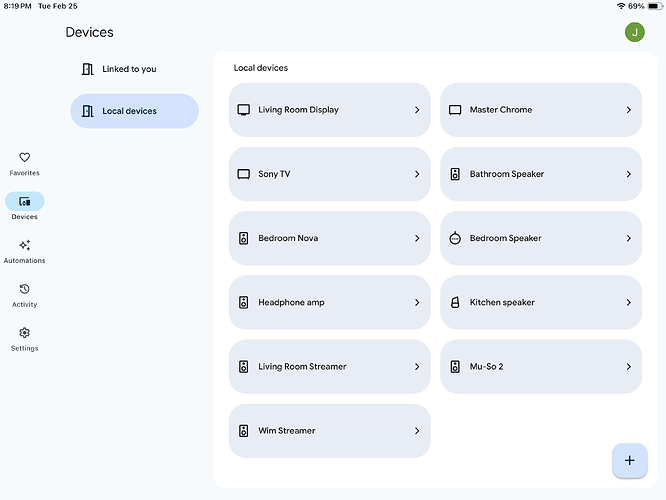Check the Wi-Fi status icon
The height and width of the screenshot is (500, 666).
point(621,6)
